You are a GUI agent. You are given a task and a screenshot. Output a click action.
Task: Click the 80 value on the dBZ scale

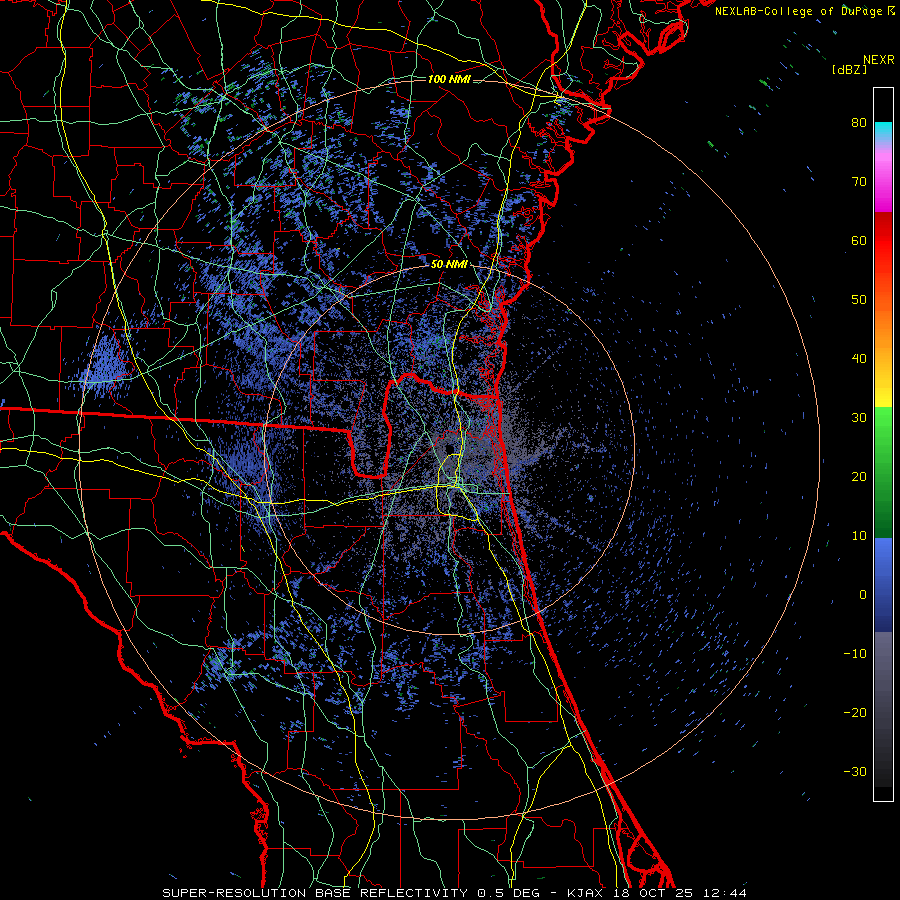coord(859,122)
